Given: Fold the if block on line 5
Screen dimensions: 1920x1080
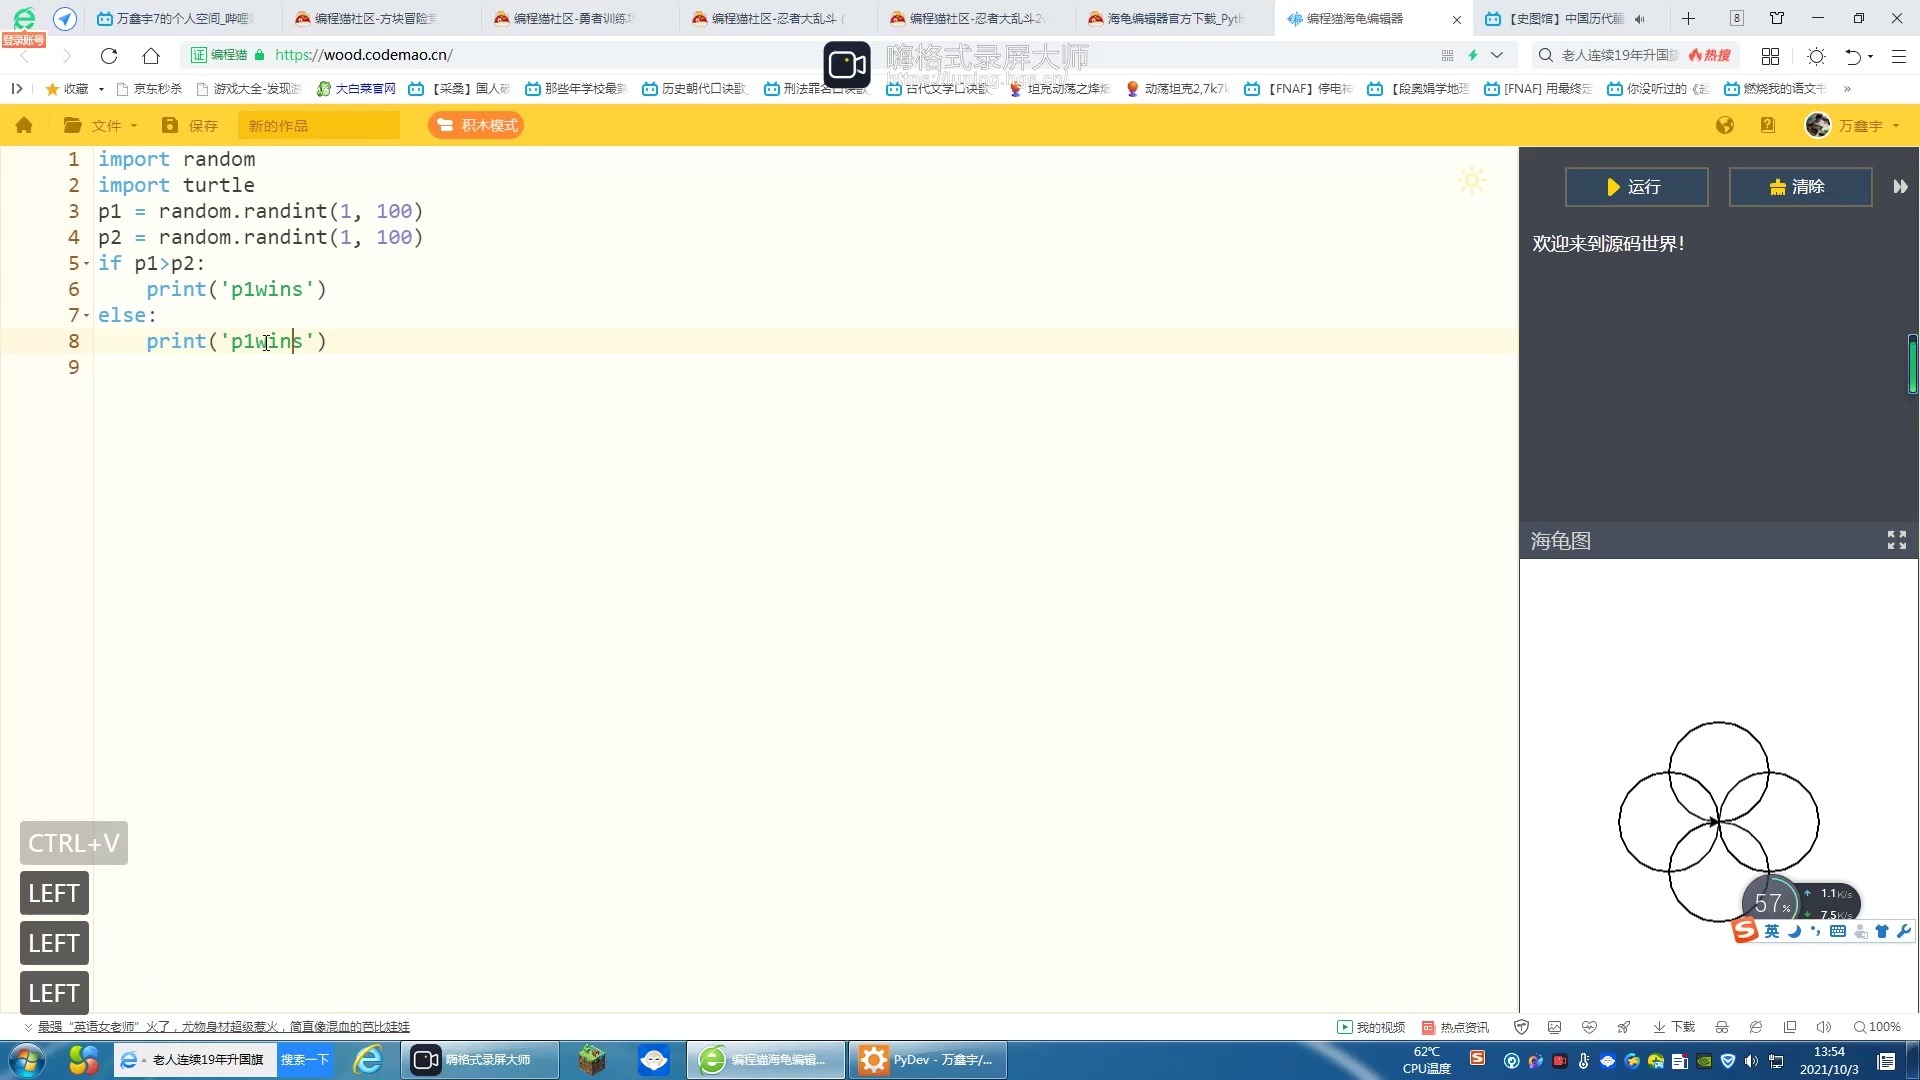Looking at the screenshot, I should point(87,264).
